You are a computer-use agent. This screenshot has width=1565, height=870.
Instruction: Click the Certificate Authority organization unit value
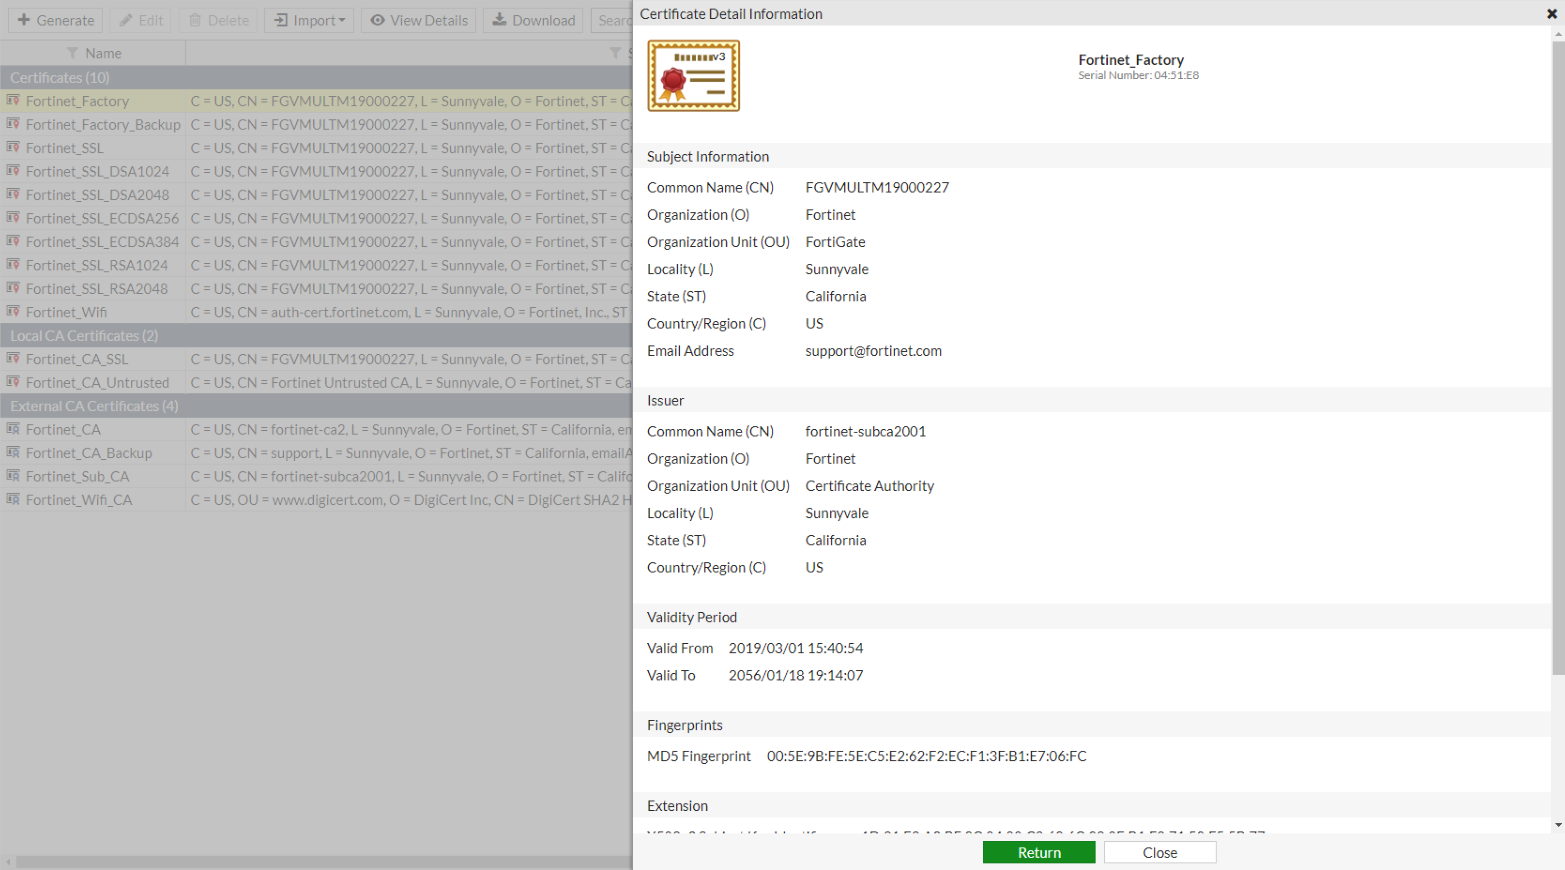pyautogui.click(x=869, y=486)
